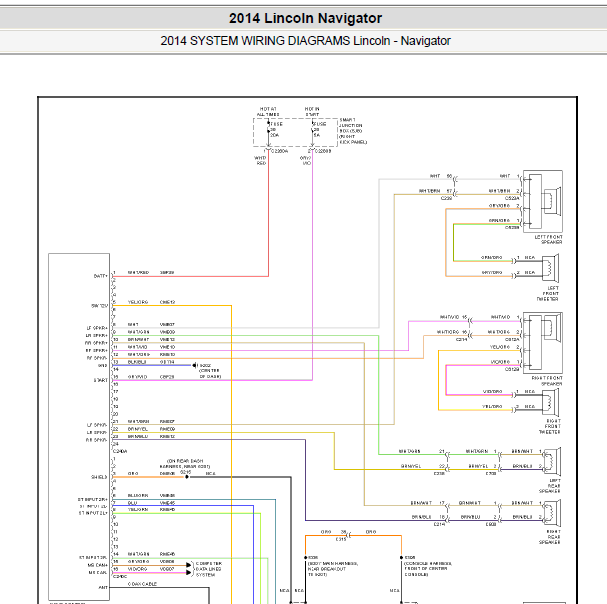The image size is (607, 604).
Task: Click the upper data-line arrow on MS CAN+ wire
Action: pos(189,565)
